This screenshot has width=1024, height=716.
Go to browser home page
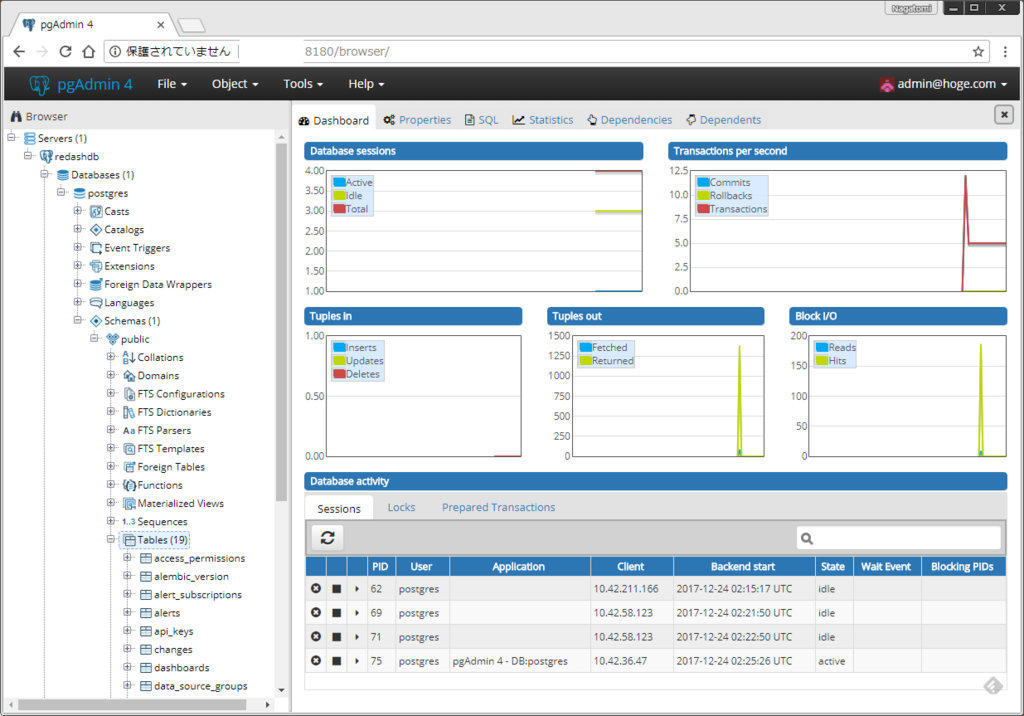pyautogui.click(x=89, y=52)
